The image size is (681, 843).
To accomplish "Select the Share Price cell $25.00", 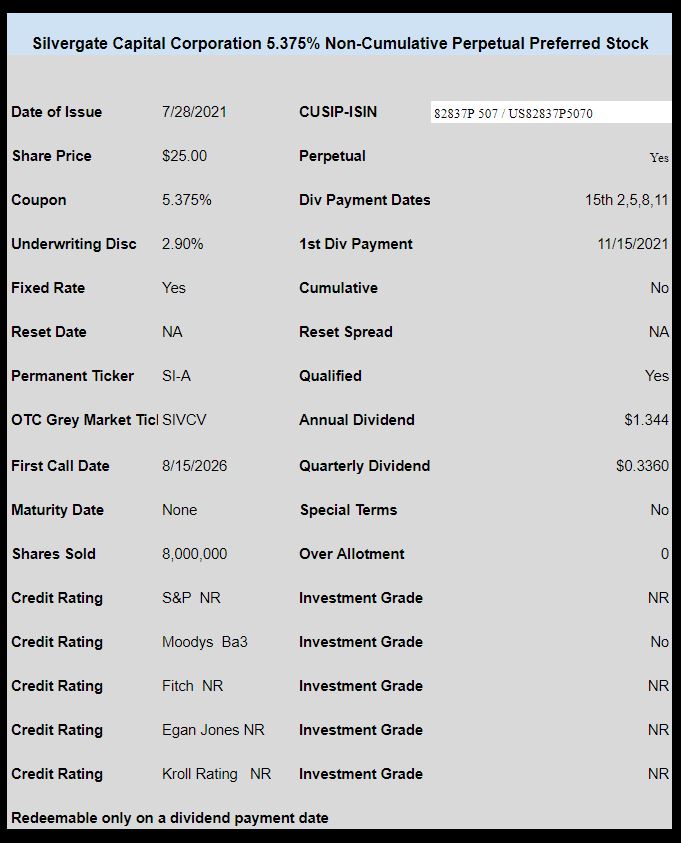I will pos(184,156).
